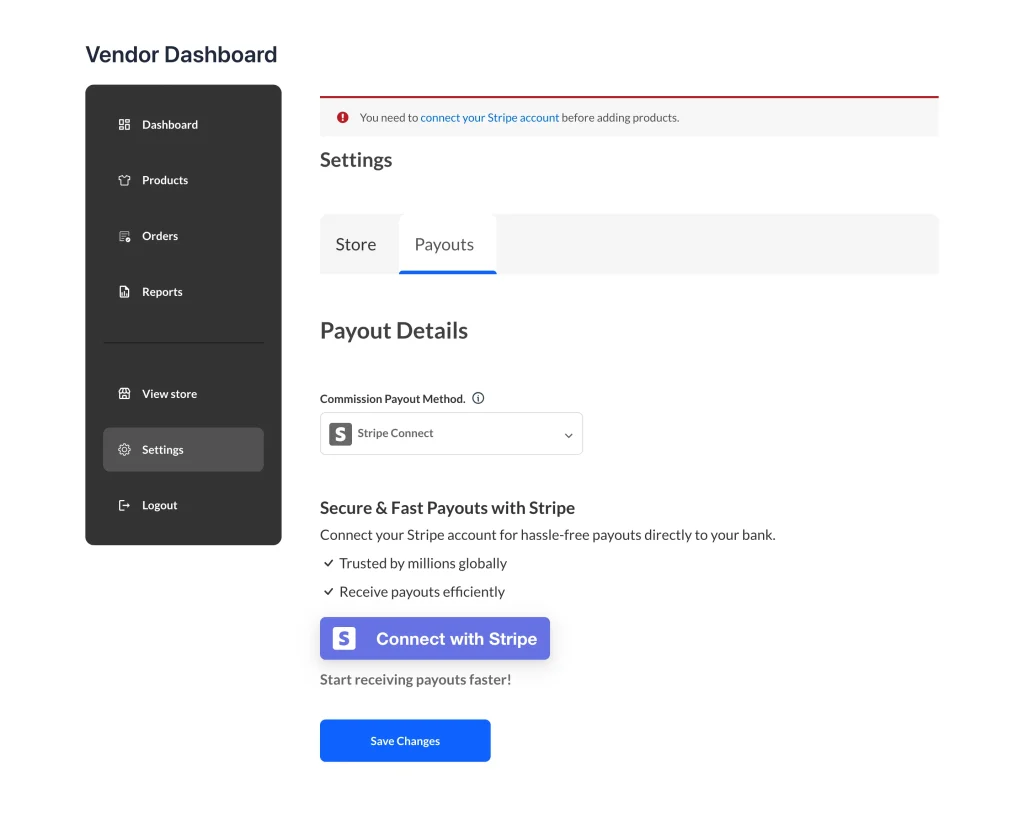Click the Logout arrow icon

124,505
